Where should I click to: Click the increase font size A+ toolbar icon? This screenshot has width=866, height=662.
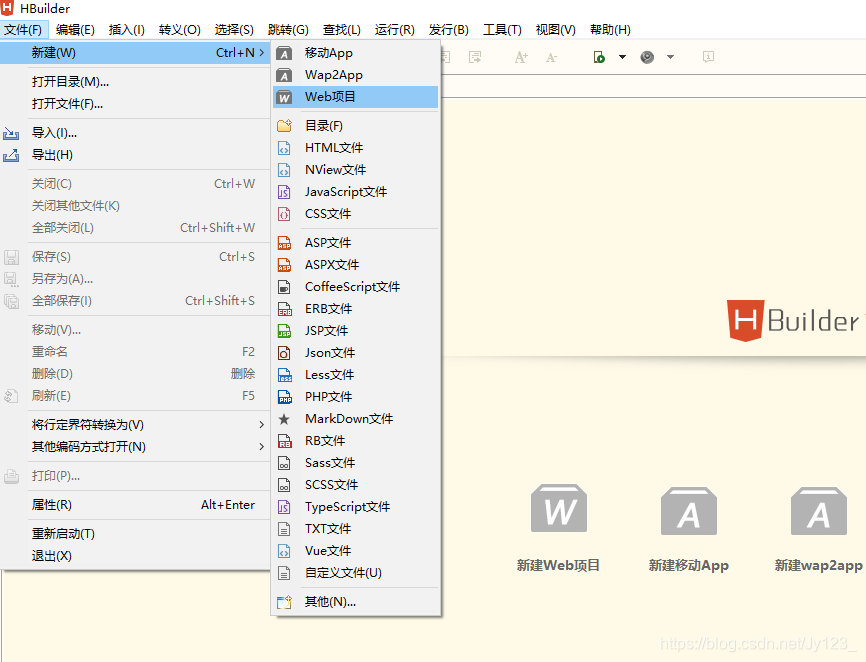(x=521, y=57)
